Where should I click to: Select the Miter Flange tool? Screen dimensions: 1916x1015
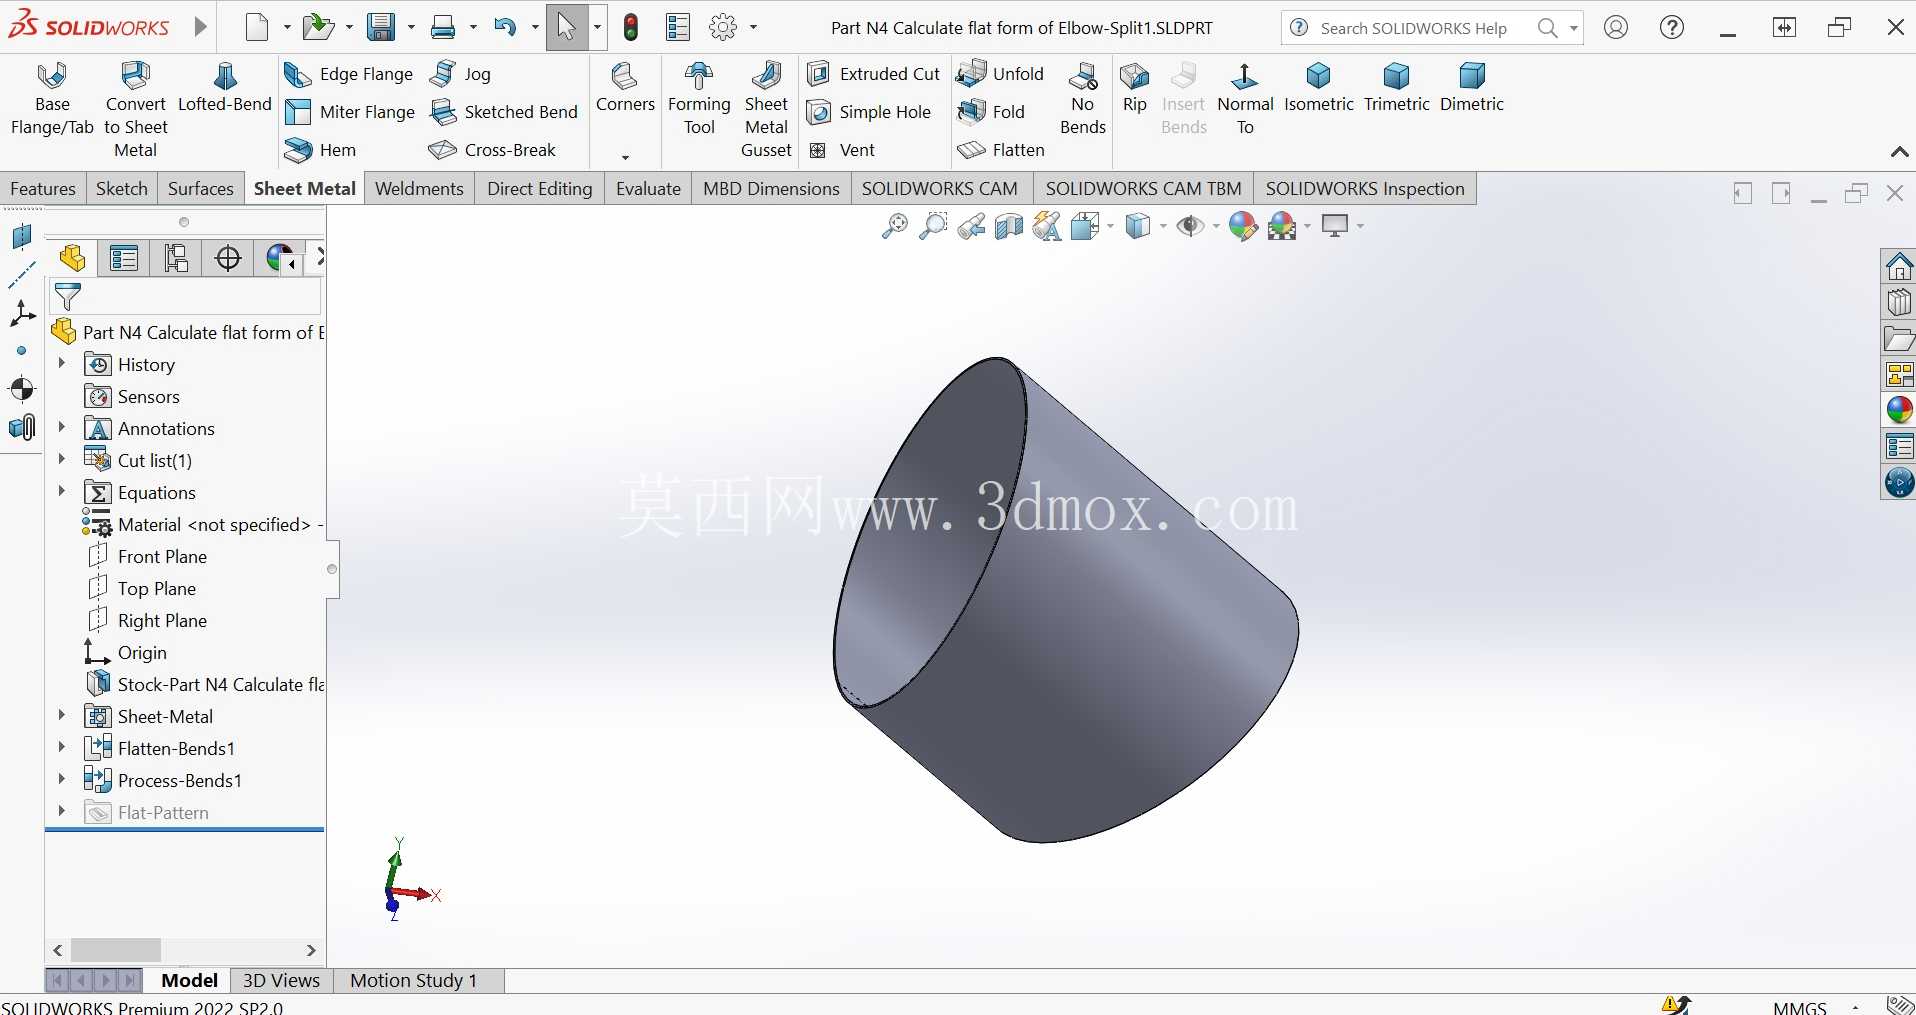click(x=349, y=112)
